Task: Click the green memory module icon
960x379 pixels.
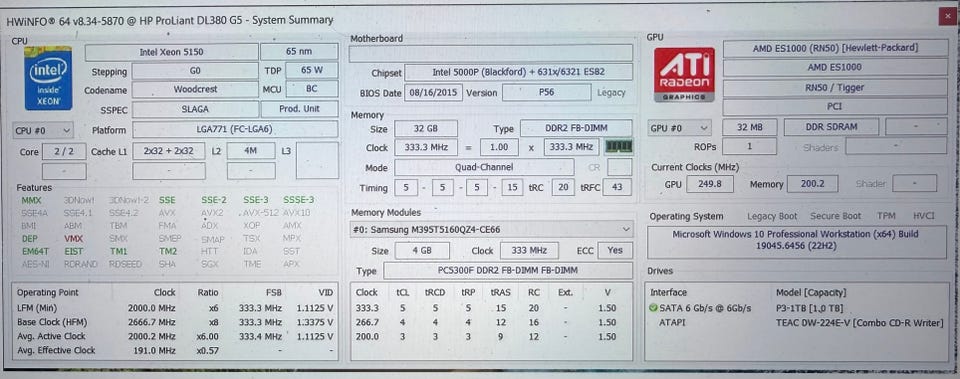Action: pos(618,147)
